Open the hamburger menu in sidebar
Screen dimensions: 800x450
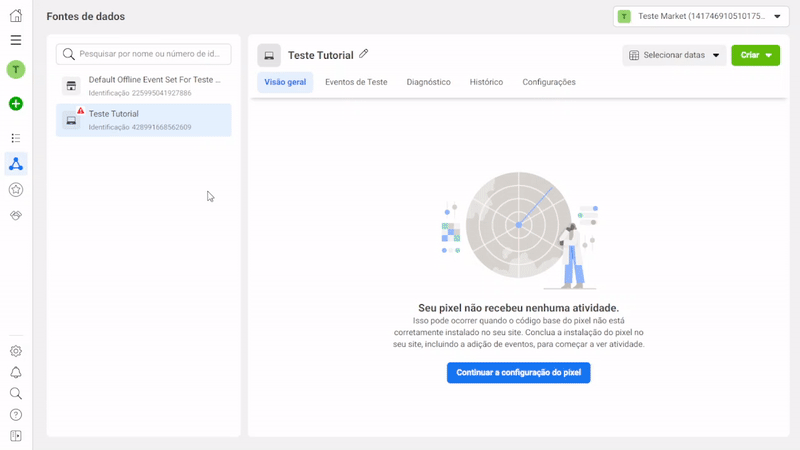coord(15,40)
